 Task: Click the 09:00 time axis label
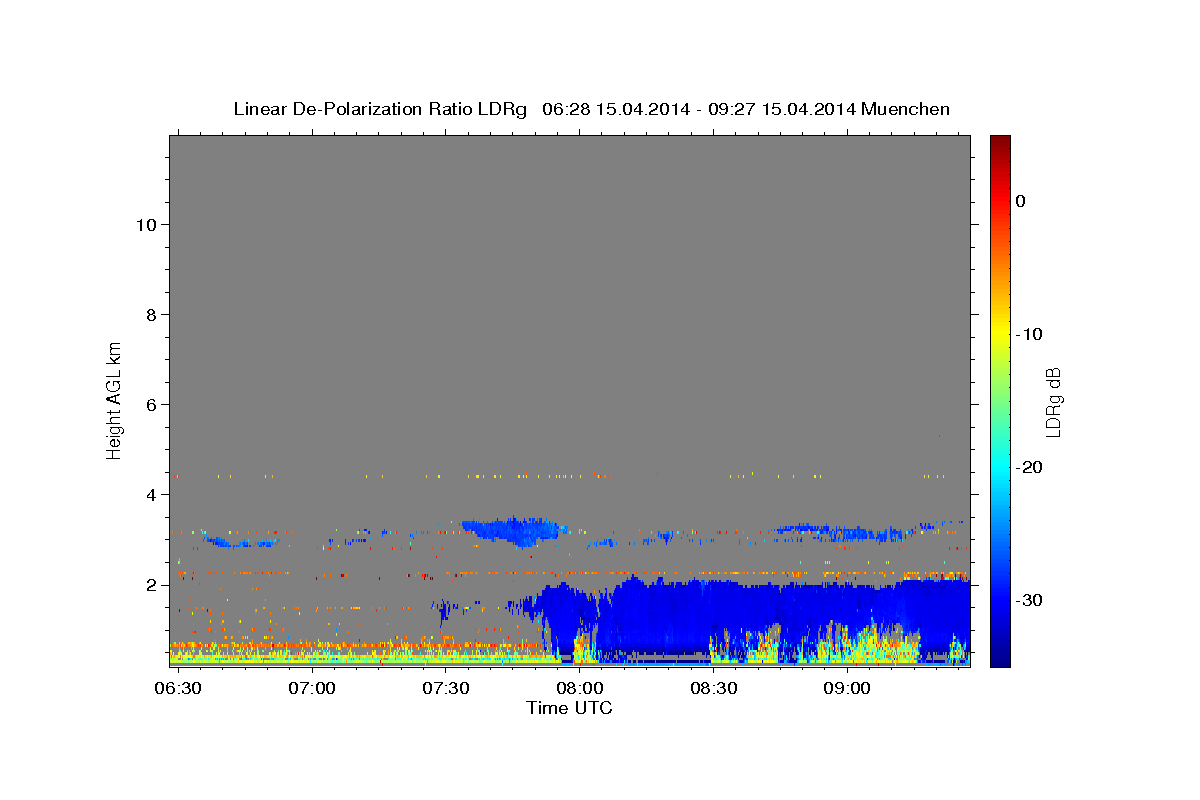(846, 689)
